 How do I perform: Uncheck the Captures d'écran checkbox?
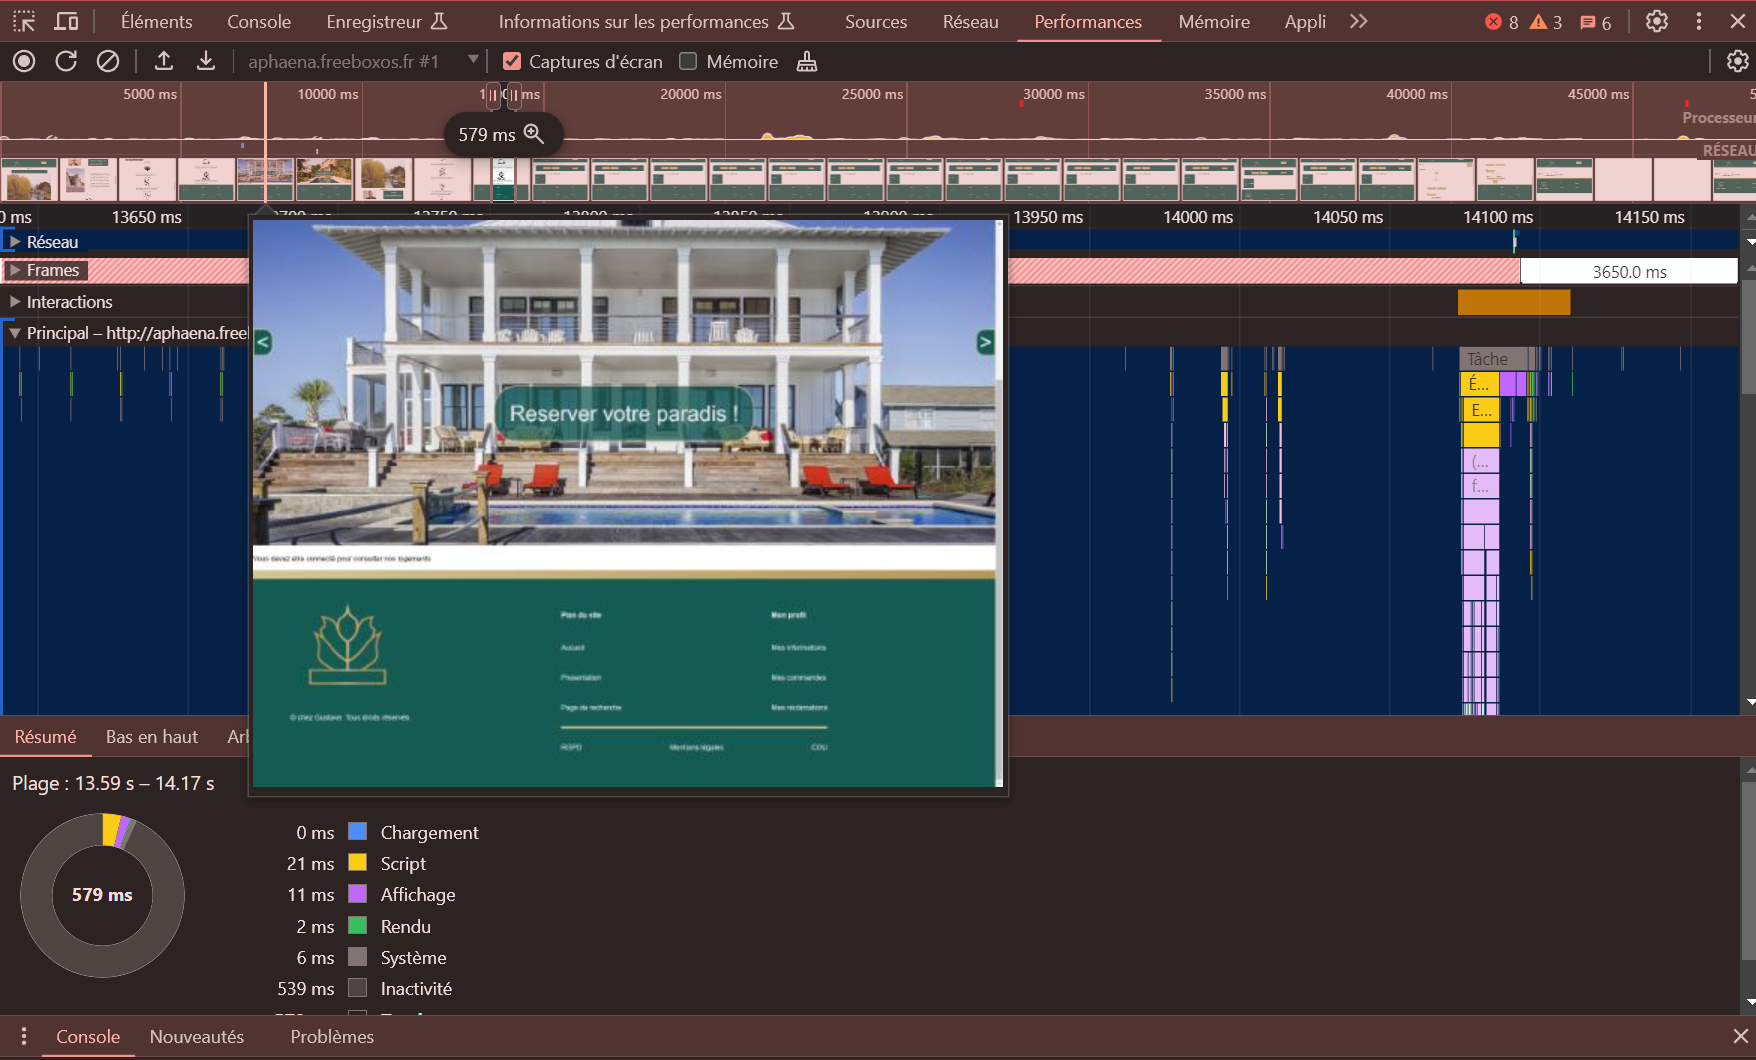coord(512,62)
